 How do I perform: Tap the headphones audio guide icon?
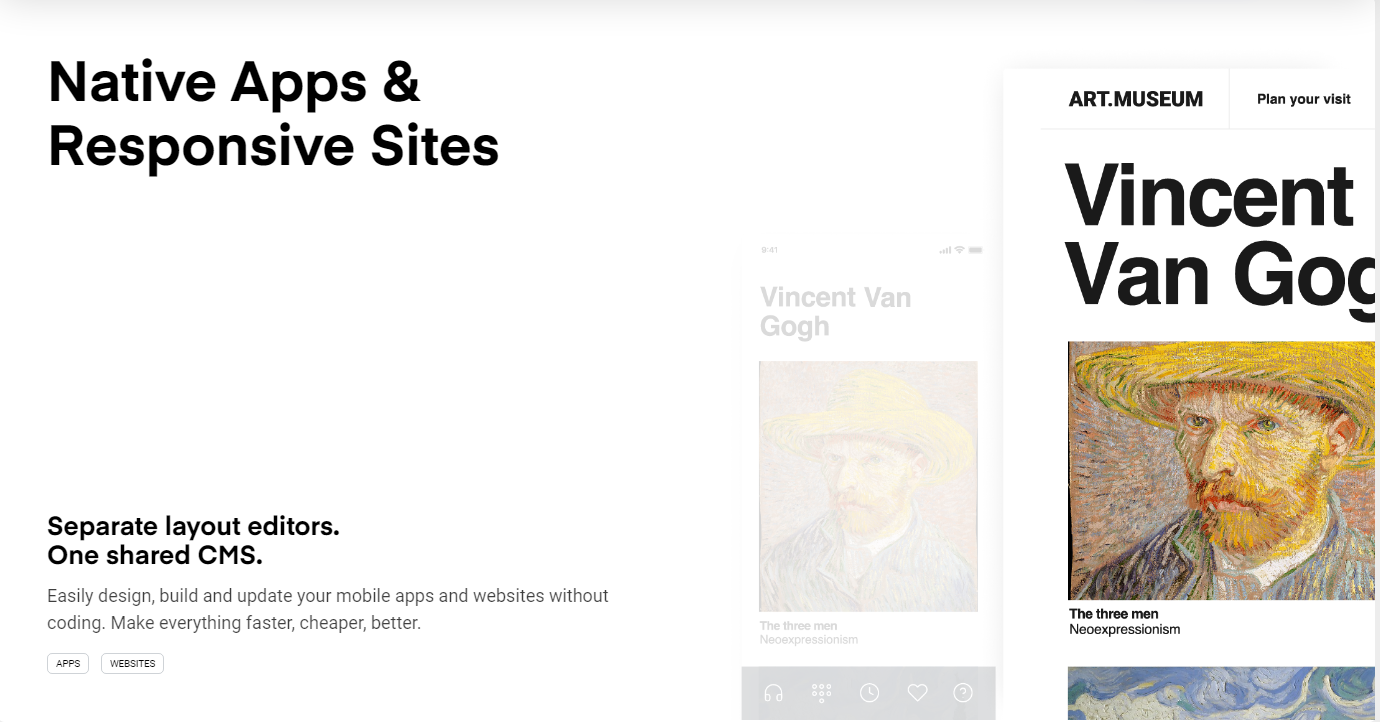click(x=773, y=692)
